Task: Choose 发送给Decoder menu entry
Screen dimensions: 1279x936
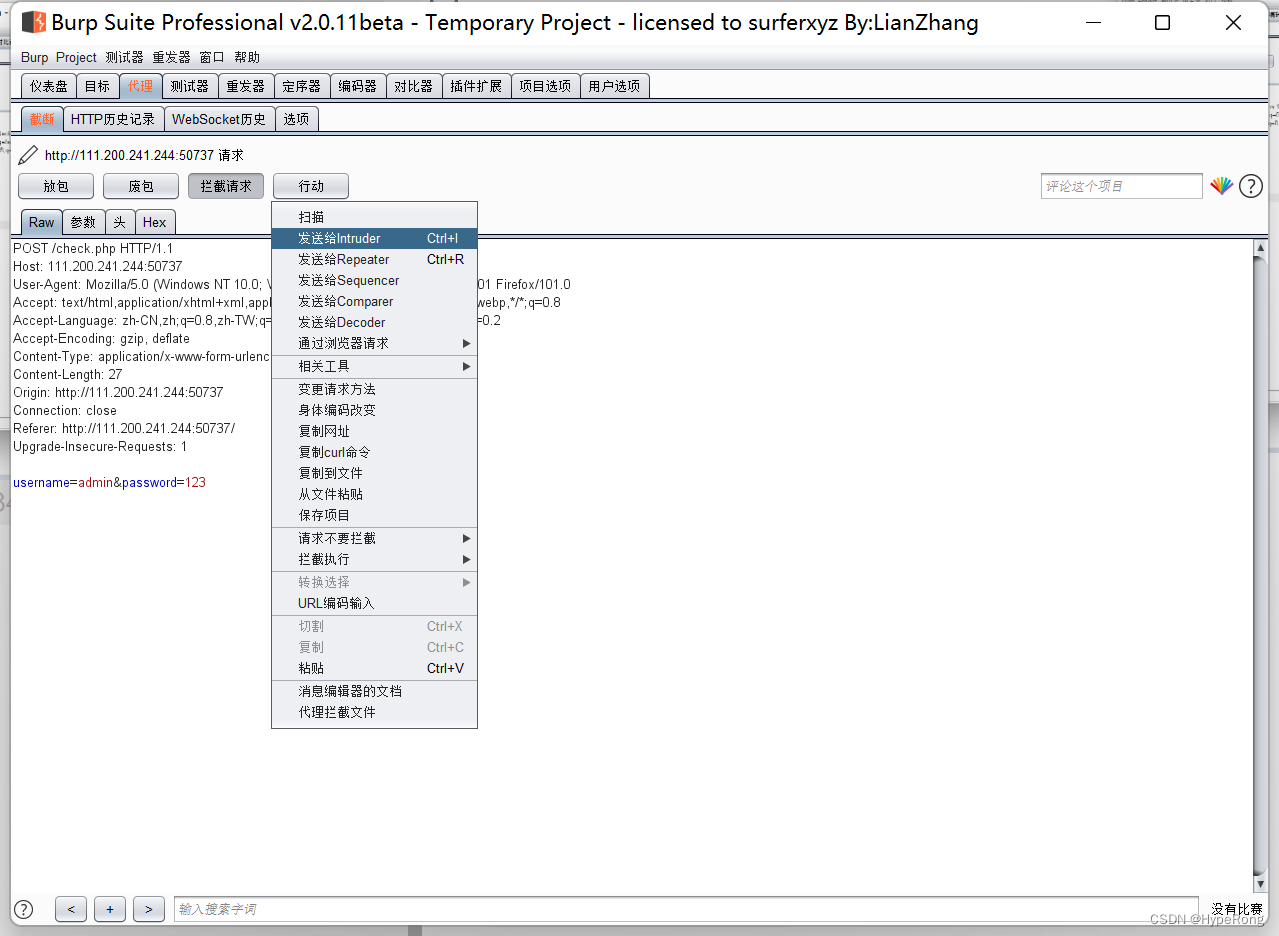Action: click(374, 322)
